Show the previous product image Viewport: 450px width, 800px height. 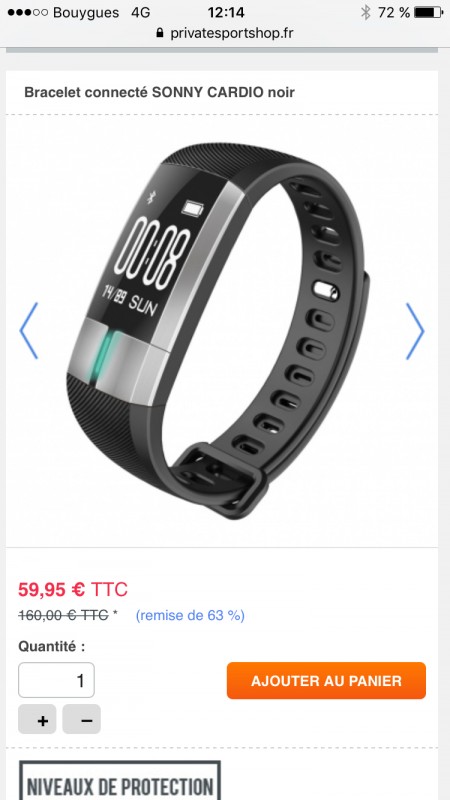point(29,331)
